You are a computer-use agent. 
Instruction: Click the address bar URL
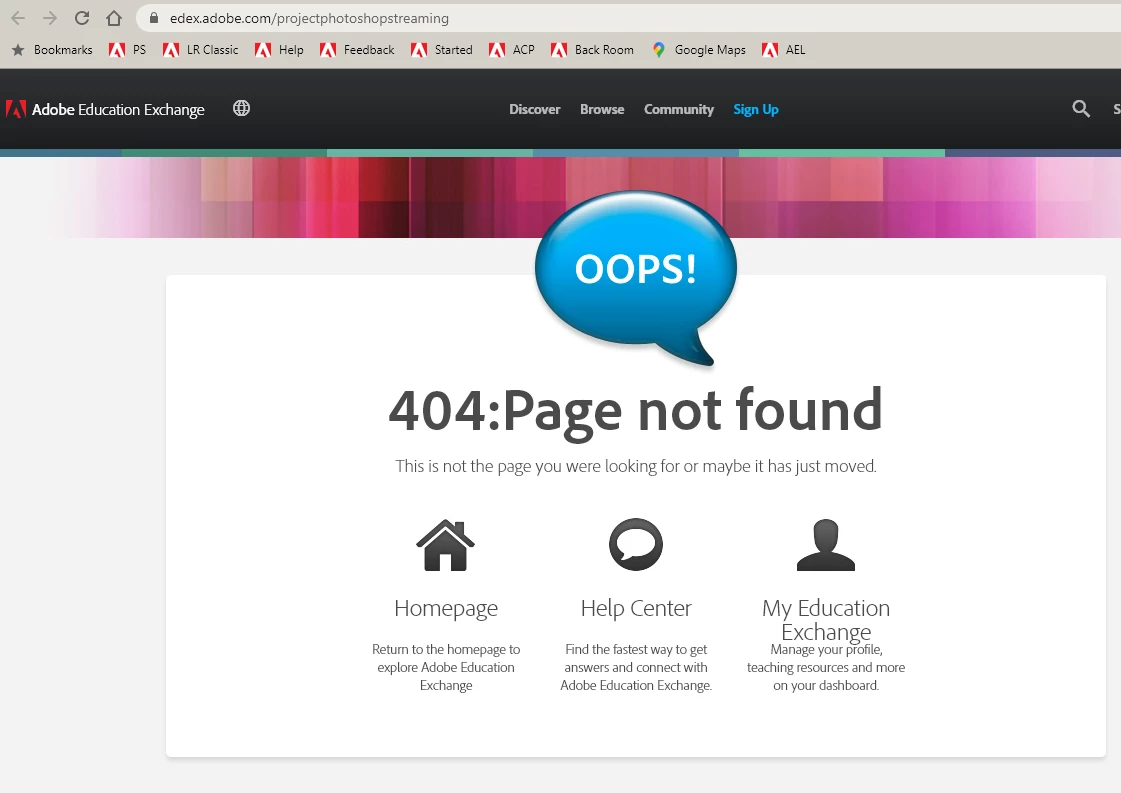(x=310, y=18)
